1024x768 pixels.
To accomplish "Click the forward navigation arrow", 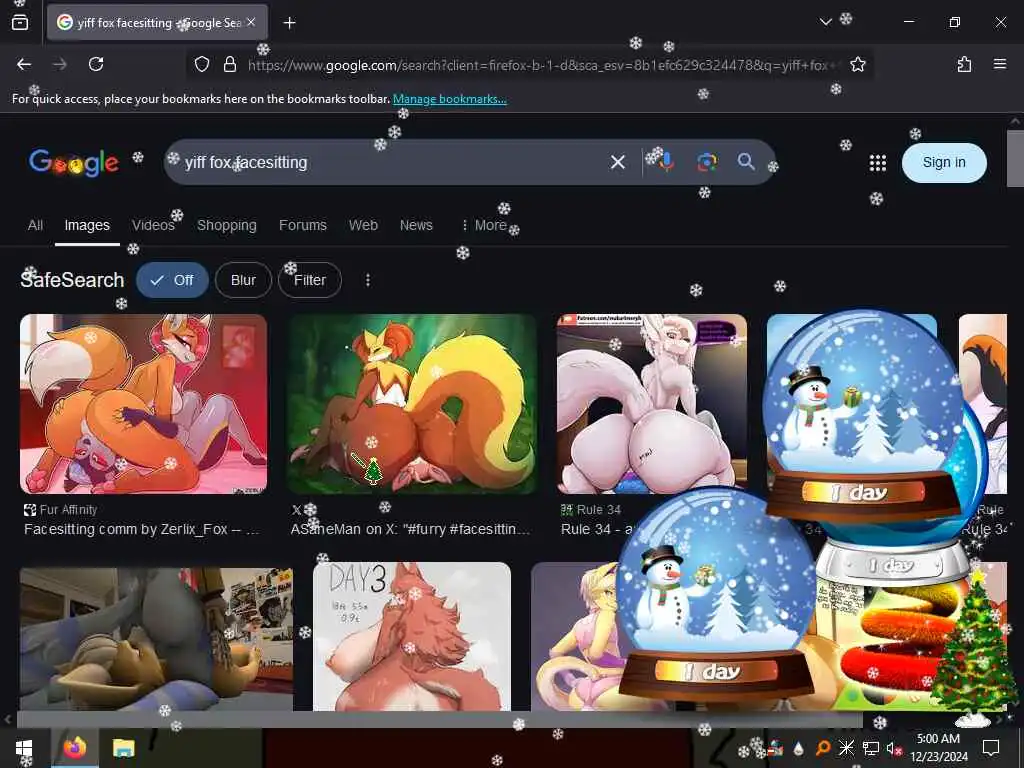I will pyautogui.click(x=59, y=64).
